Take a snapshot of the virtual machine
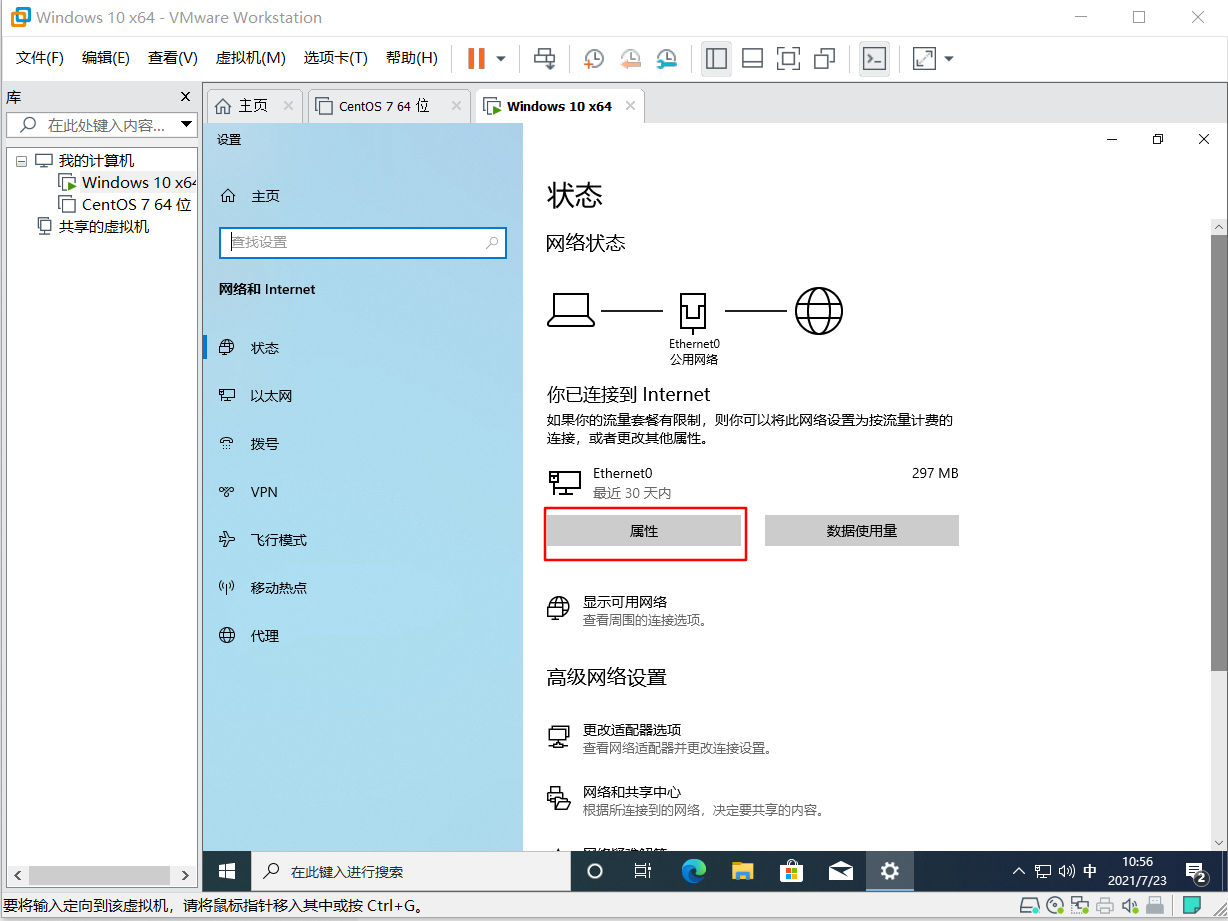The image size is (1228, 921). click(x=593, y=58)
